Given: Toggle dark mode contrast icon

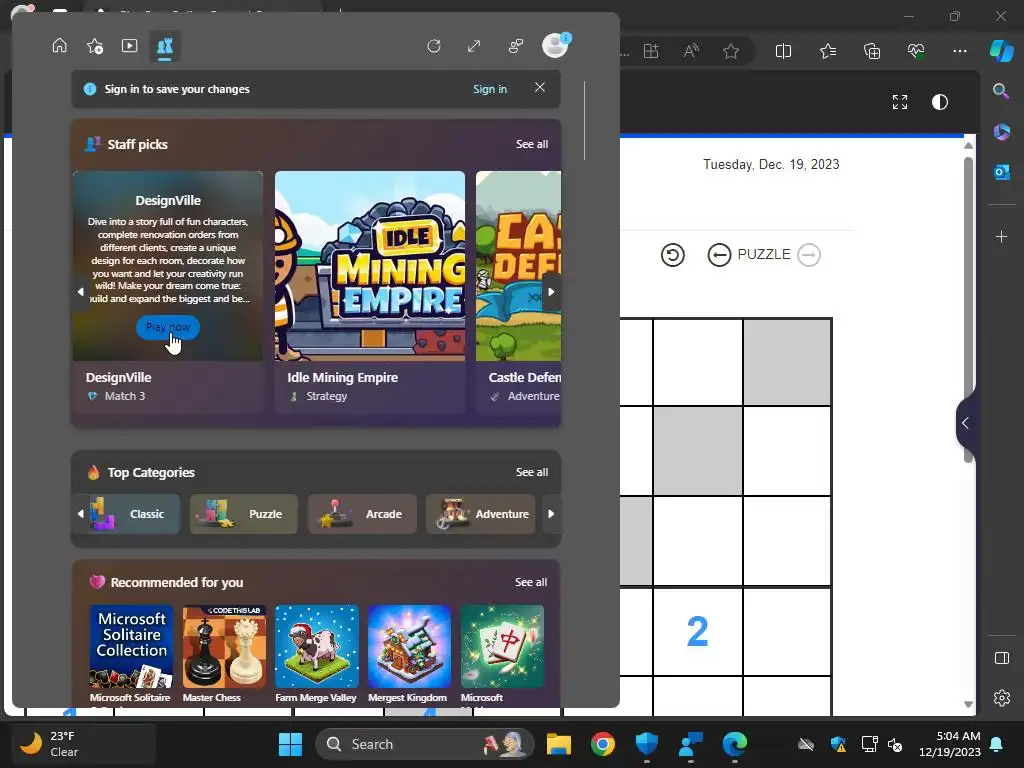Looking at the screenshot, I should (x=940, y=102).
